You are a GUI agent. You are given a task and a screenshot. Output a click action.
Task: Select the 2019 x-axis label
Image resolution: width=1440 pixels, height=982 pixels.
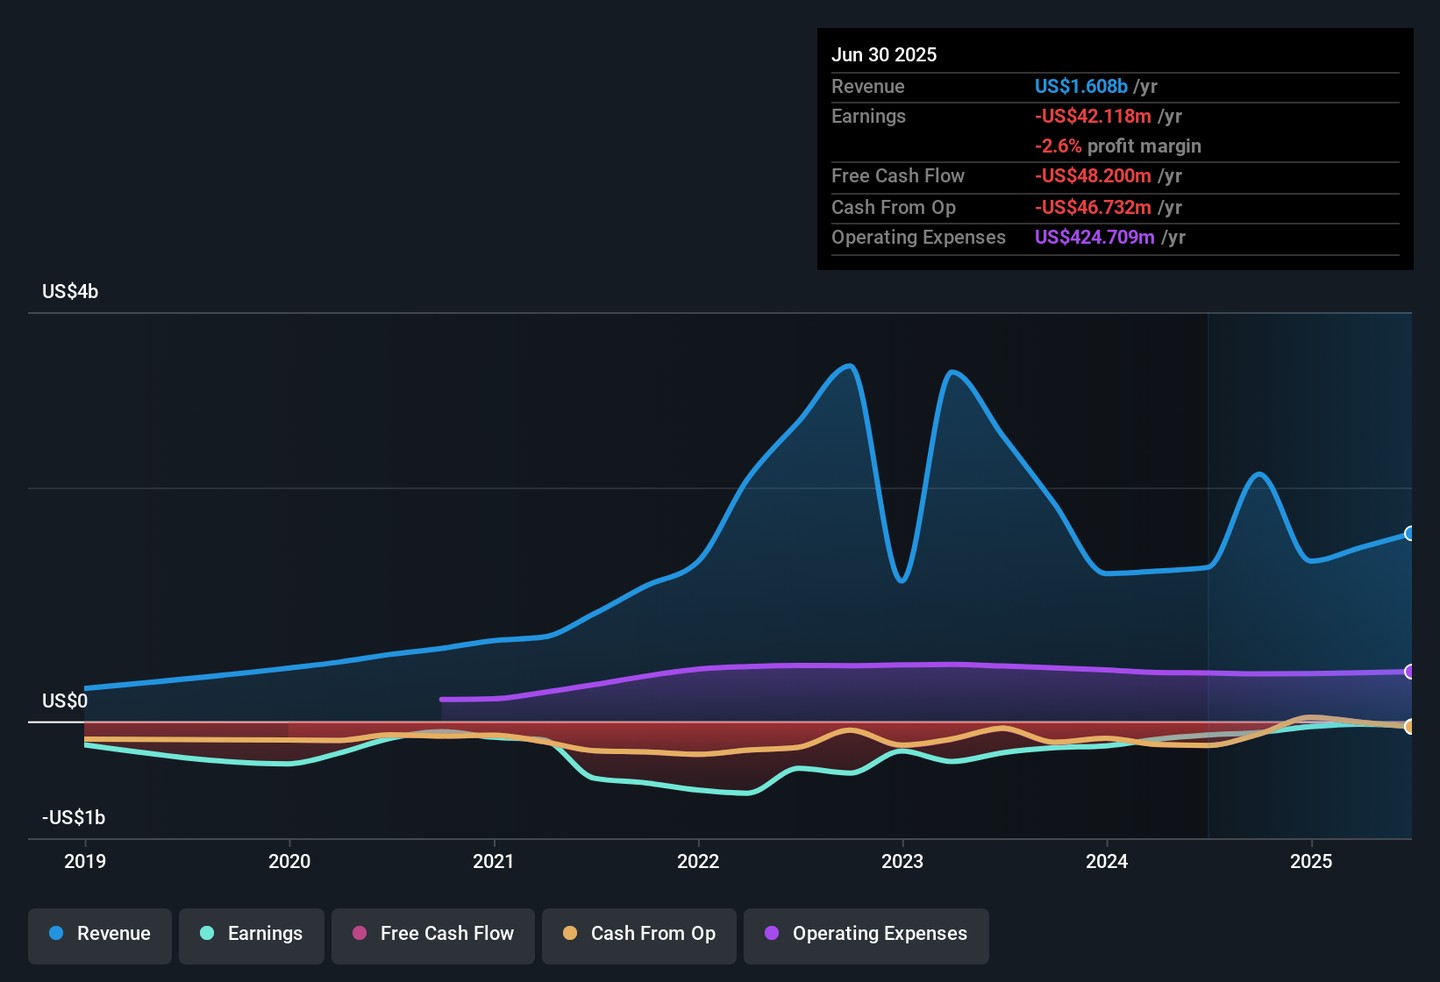(x=85, y=861)
